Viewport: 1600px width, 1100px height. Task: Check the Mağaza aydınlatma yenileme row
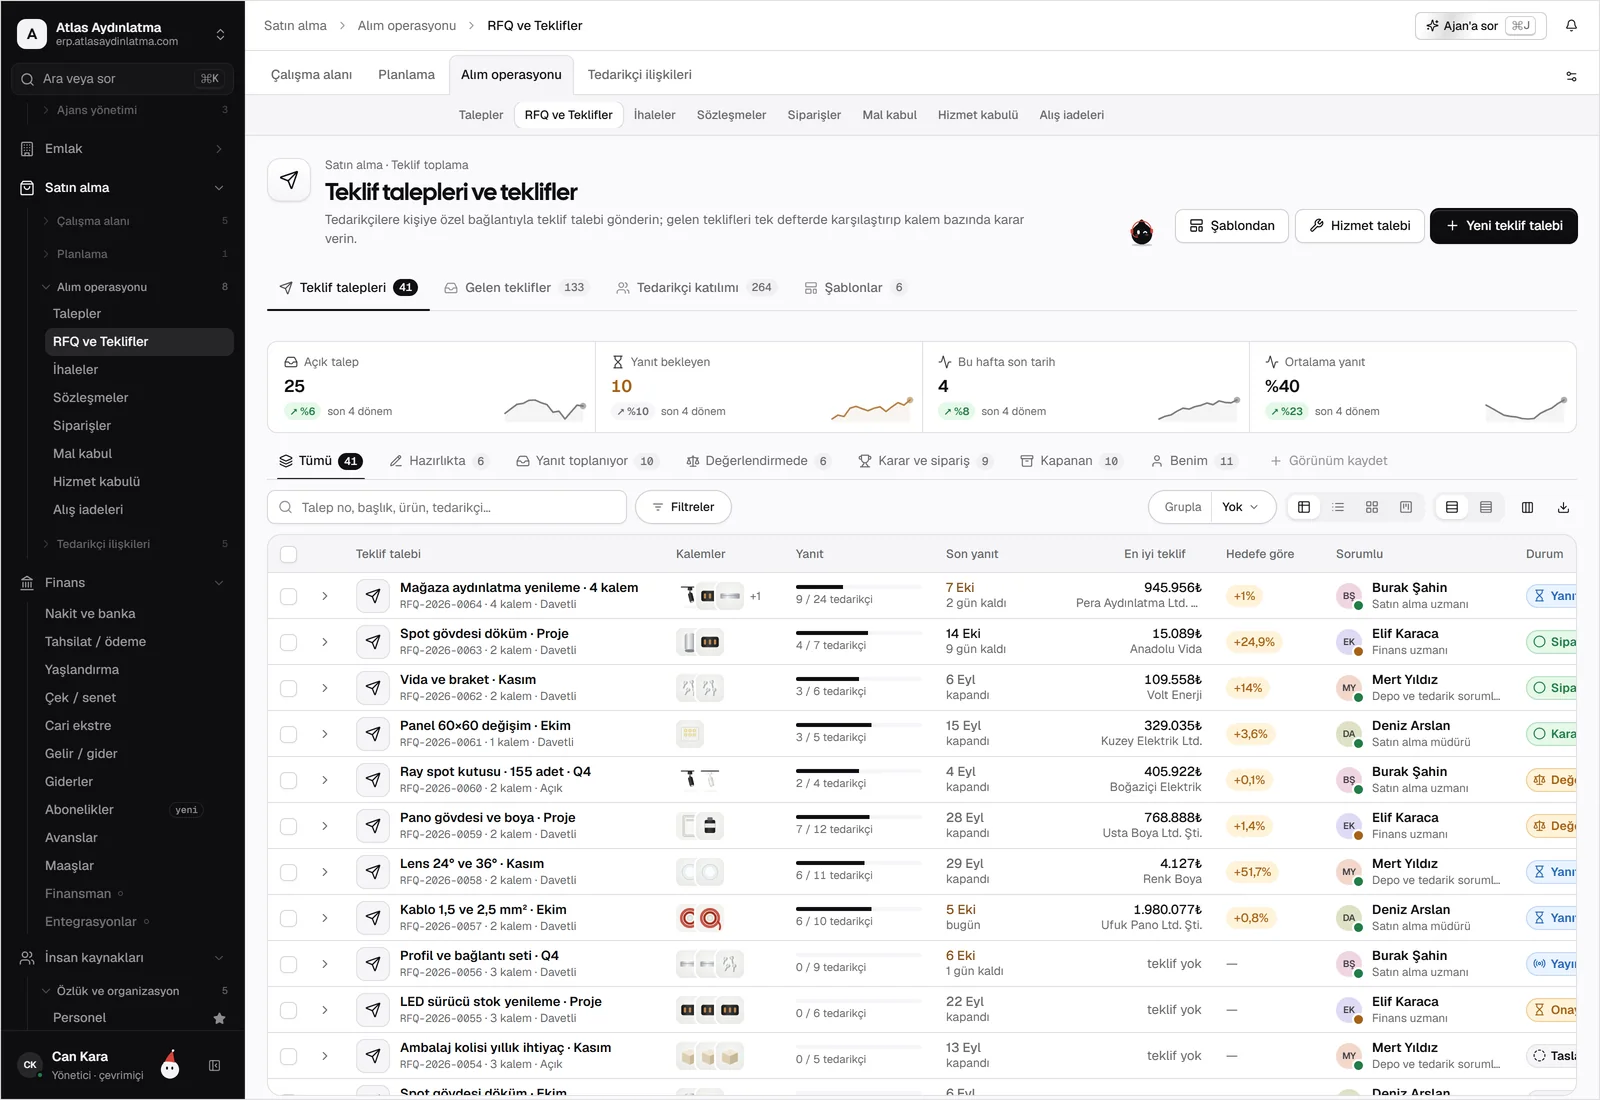click(289, 596)
